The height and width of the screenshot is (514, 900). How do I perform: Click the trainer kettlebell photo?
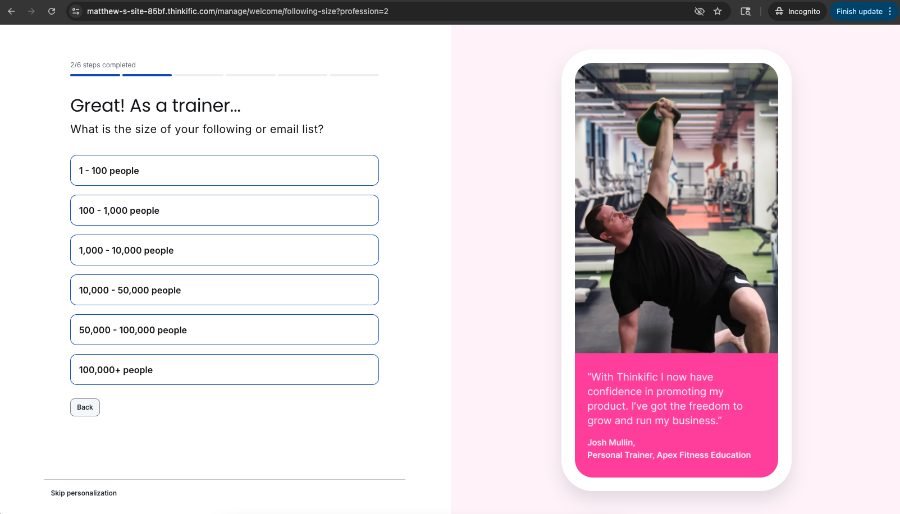point(676,208)
